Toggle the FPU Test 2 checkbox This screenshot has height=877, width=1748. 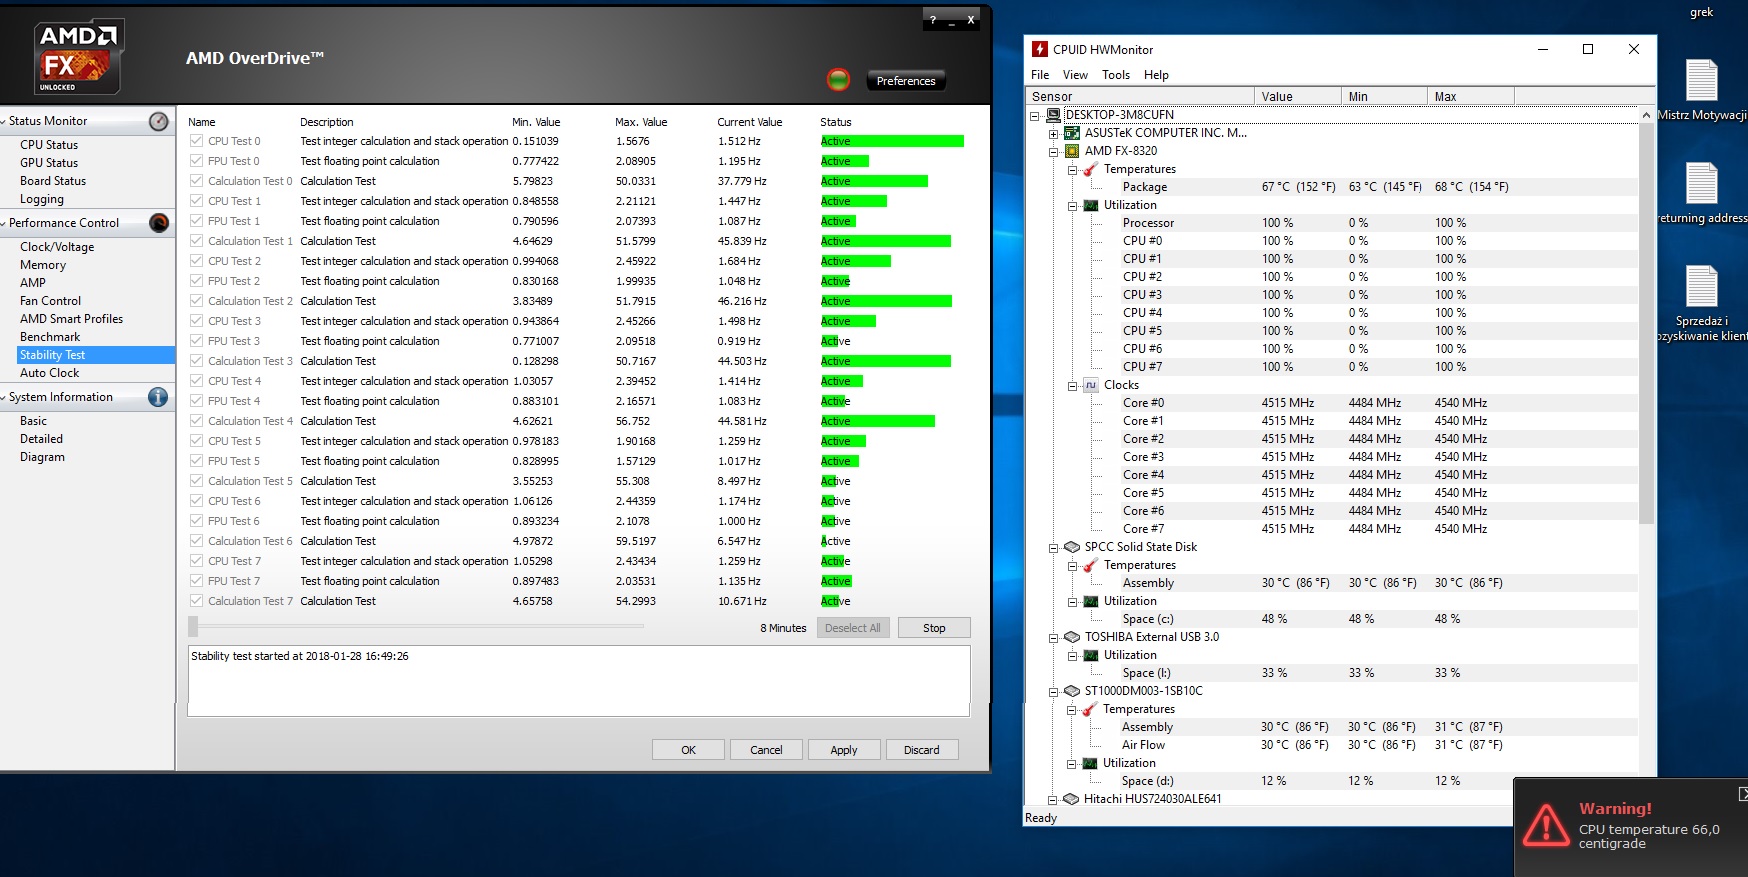(x=197, y=281)
